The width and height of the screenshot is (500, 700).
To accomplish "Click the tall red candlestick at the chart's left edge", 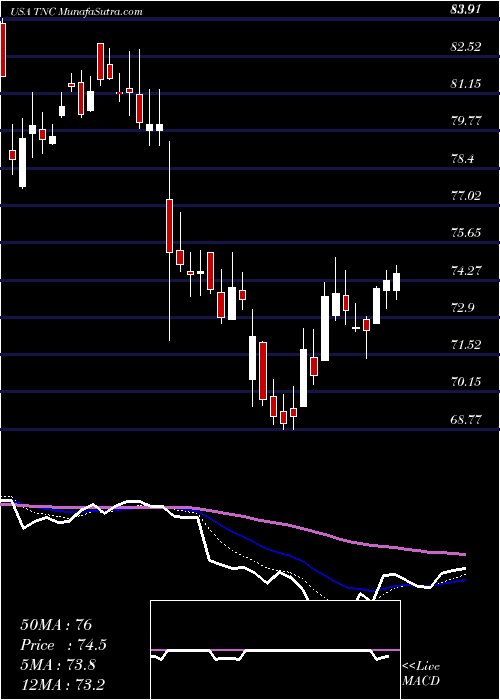I will point(3,50).
